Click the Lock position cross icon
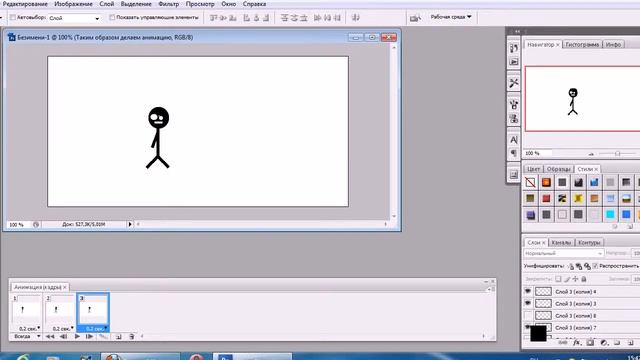 (576, 279)
